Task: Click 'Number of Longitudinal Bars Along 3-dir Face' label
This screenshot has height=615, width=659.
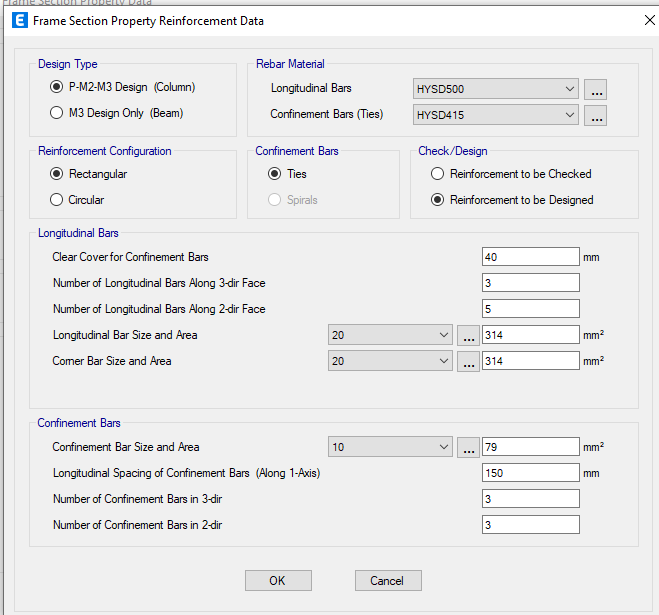Action: (x=159, y=283)
